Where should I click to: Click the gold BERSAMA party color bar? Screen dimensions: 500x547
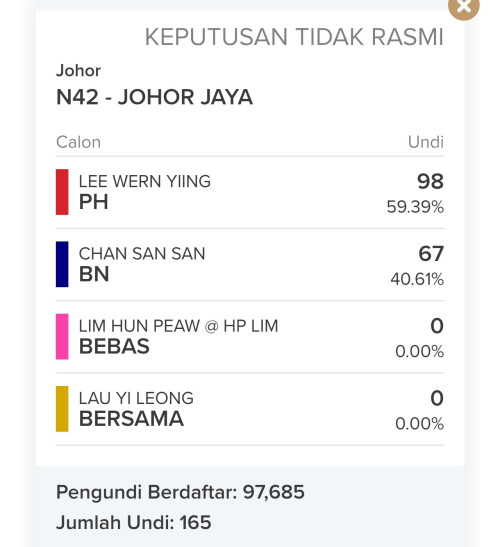click(62, 409)
